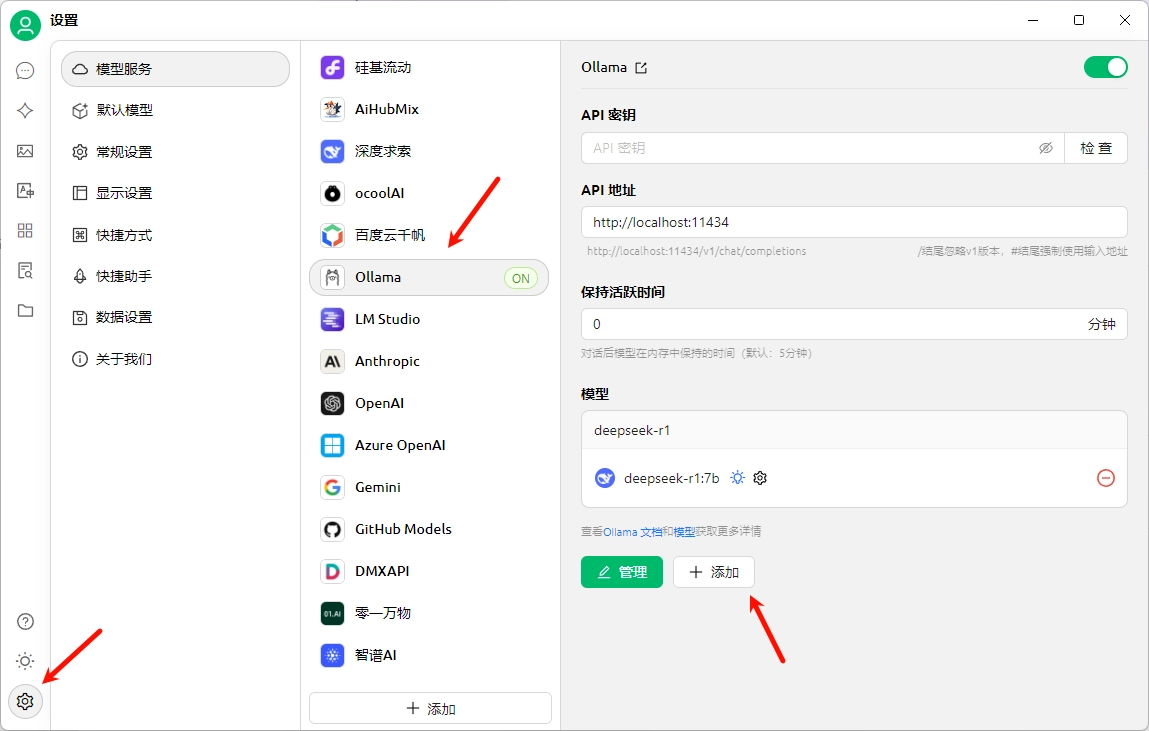Open the files folder sidebar icon
Image resolution: width=1149 pixels, height=731 pixels.
[x=25, y=311]
